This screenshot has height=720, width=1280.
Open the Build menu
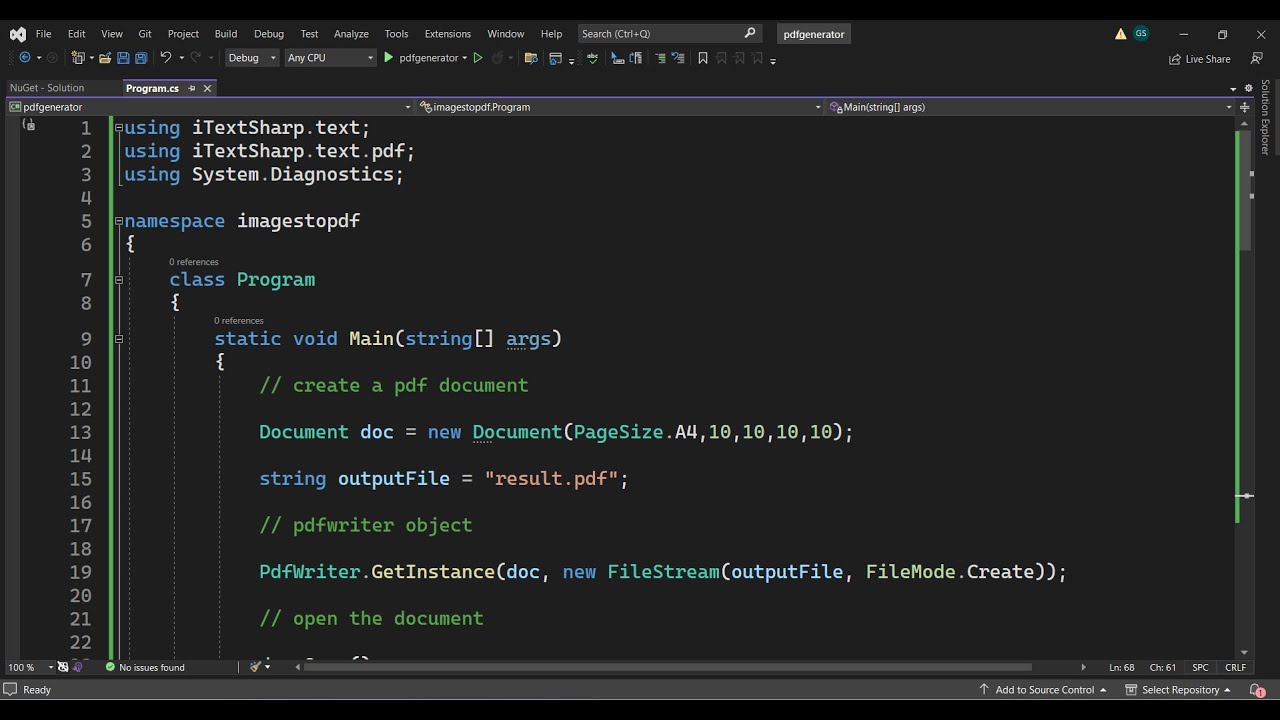pyautogui.click(x=226, y=34)
